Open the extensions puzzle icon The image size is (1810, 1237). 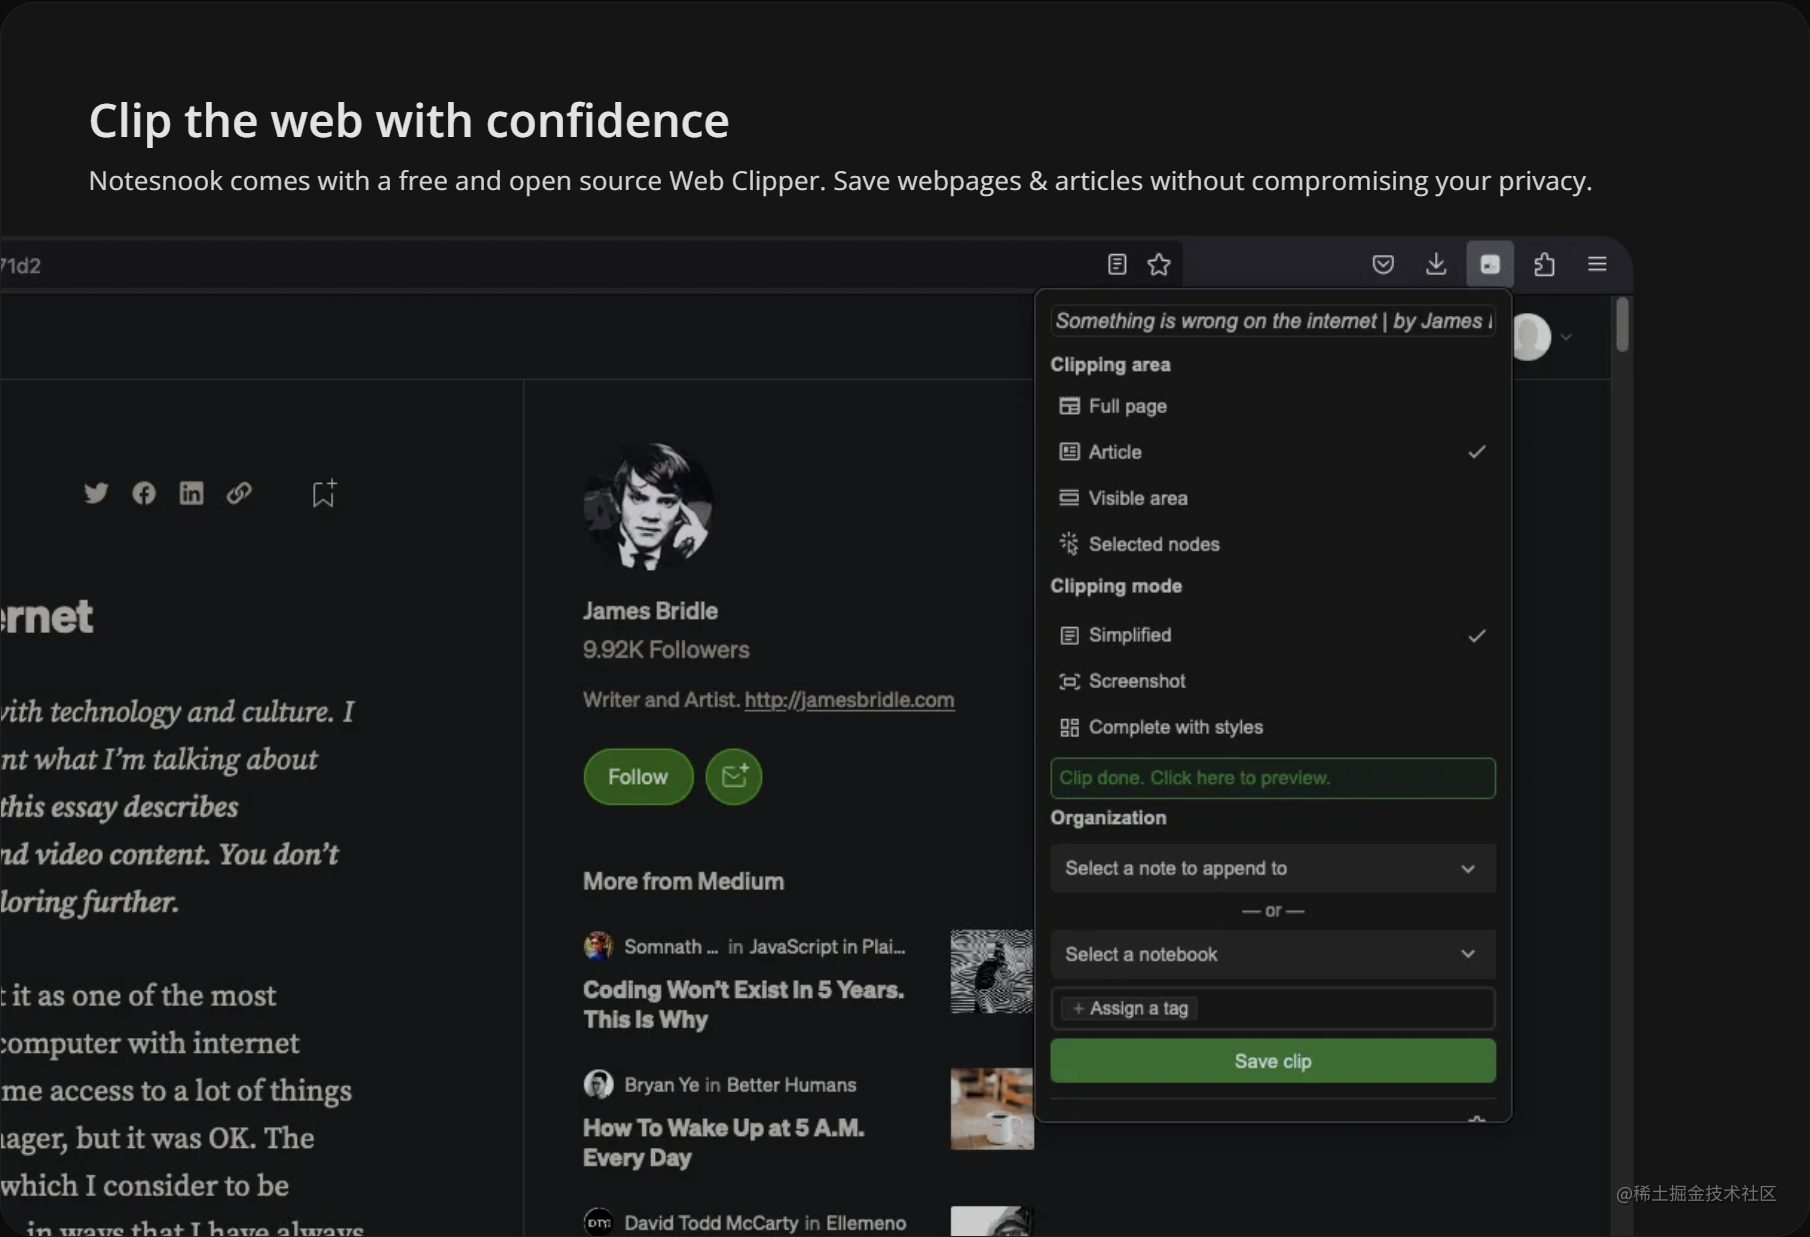(1544, 264)
